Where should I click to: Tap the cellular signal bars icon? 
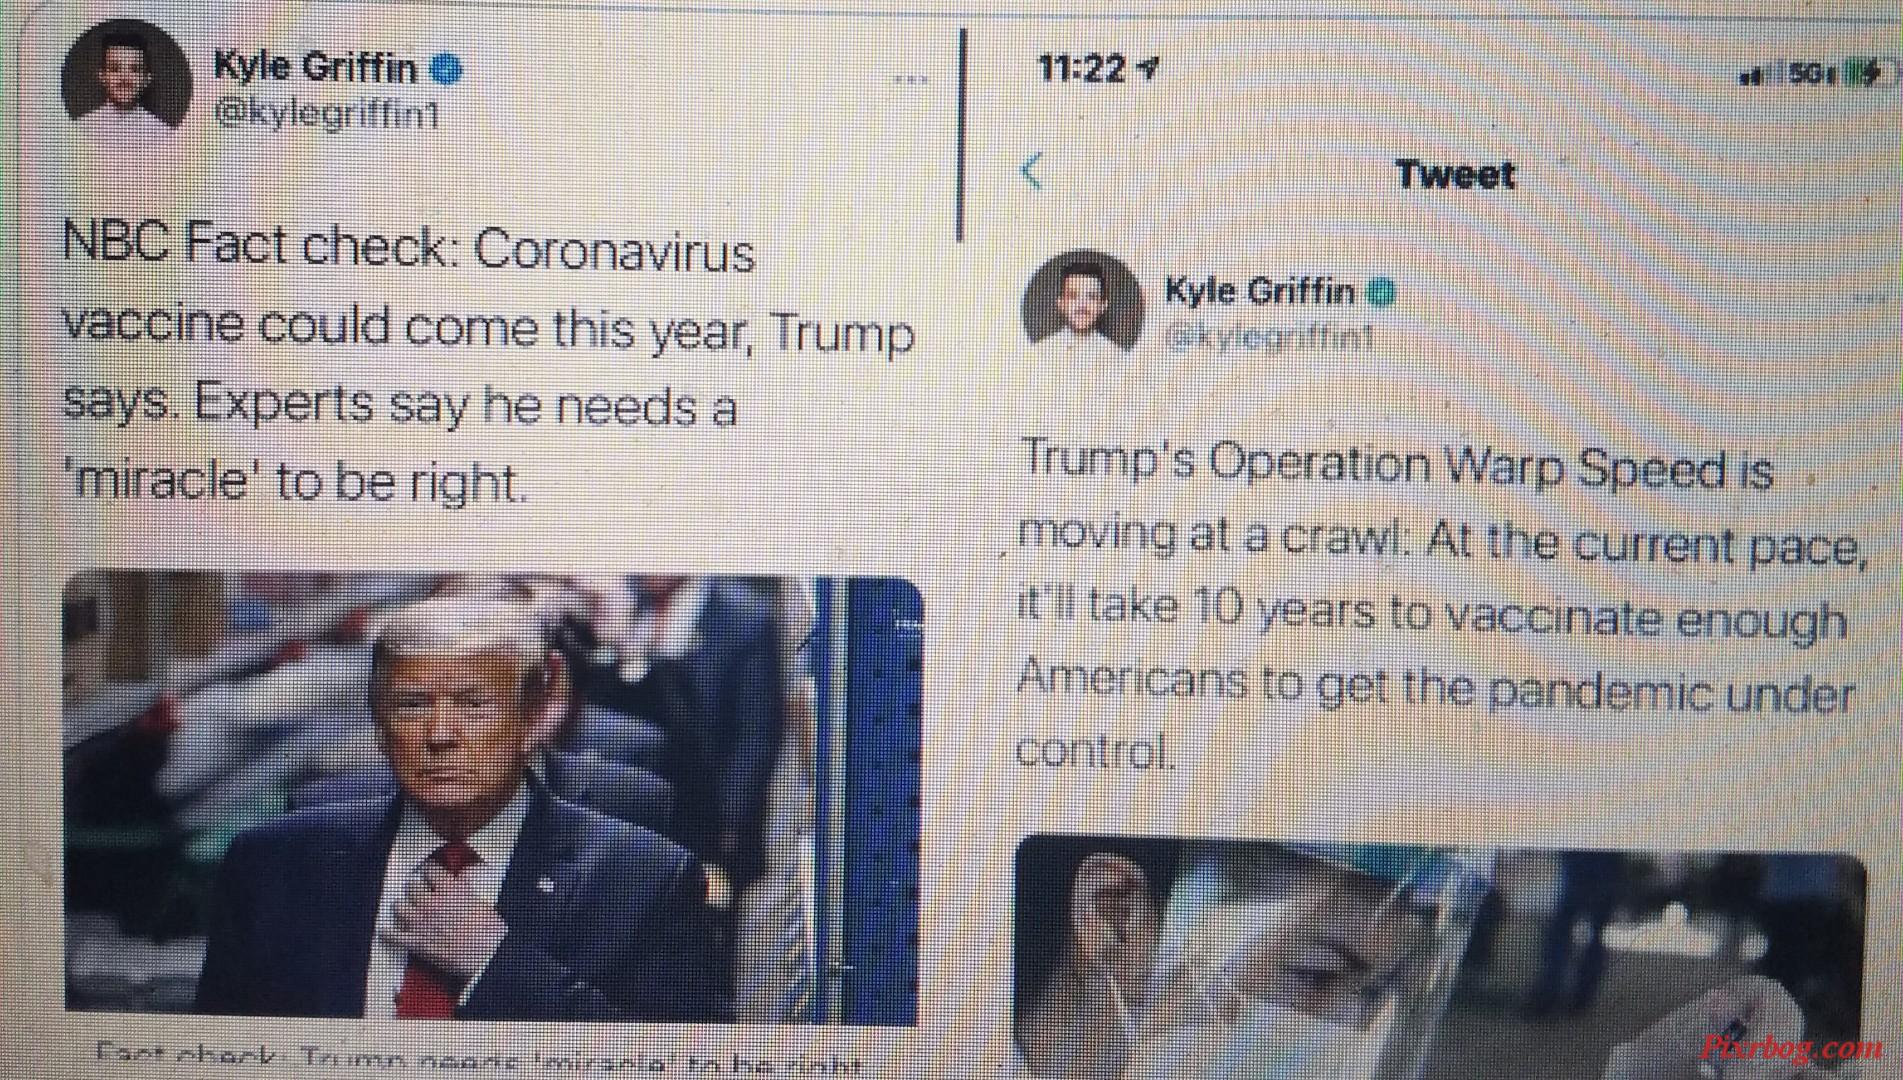[x=1760, y=74]
